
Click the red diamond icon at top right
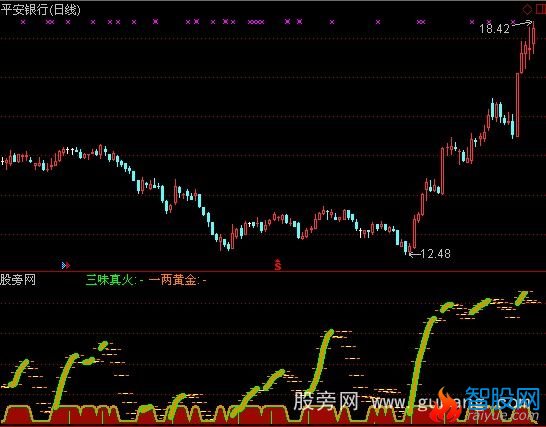[528, 9]
